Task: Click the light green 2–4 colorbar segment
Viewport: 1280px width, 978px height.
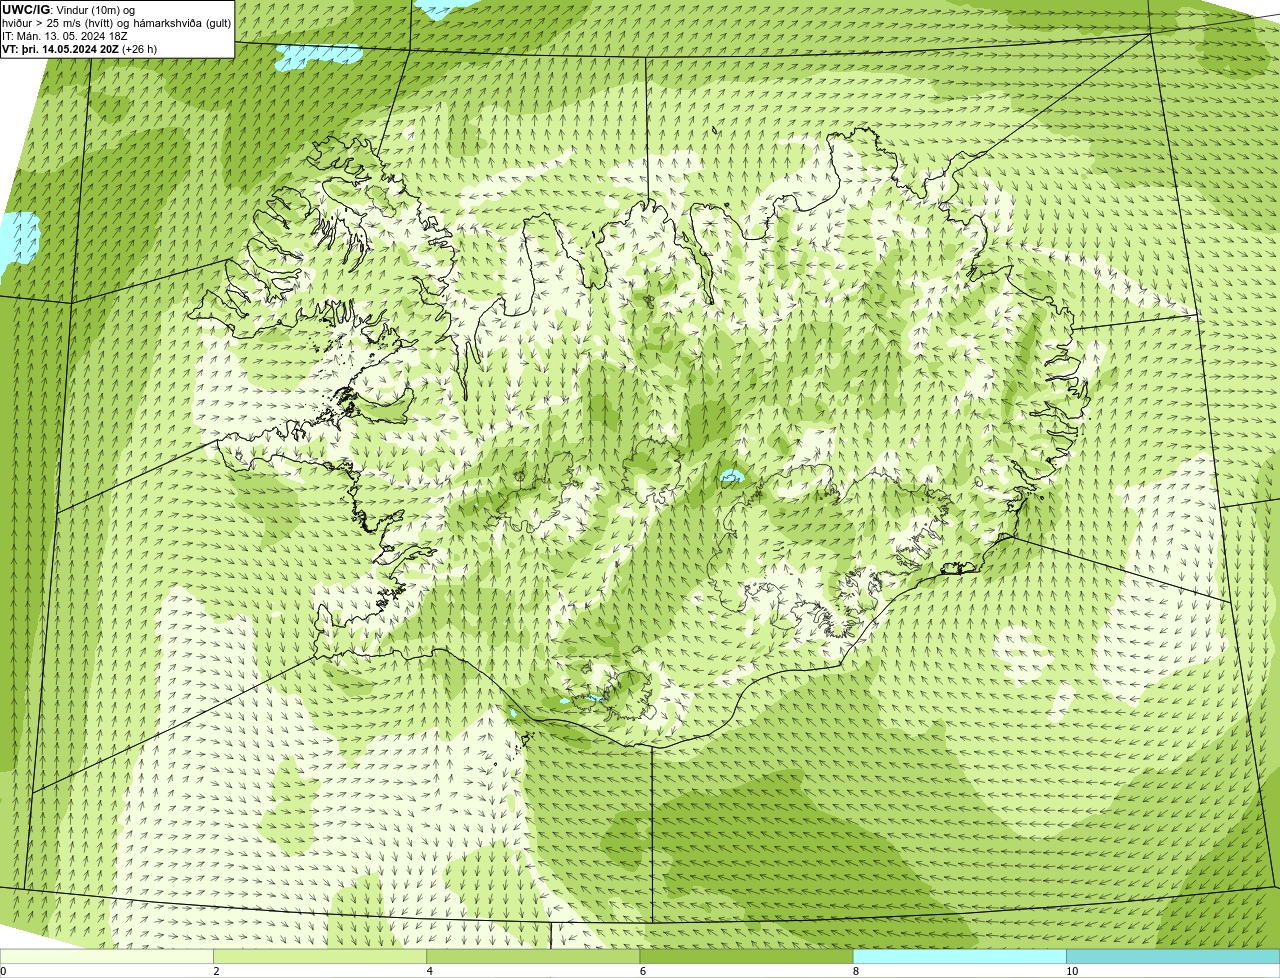Action: coord(320,956)
